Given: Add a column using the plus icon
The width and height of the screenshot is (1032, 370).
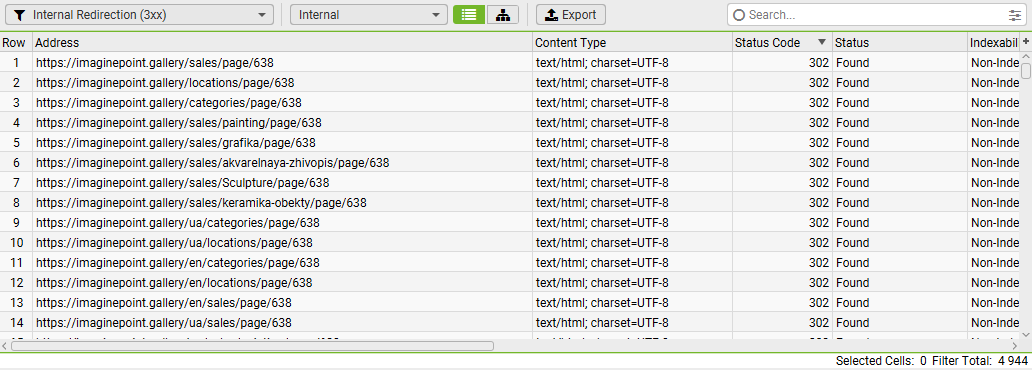Looking at the screenshot, I should click(x=1026, y=41).
